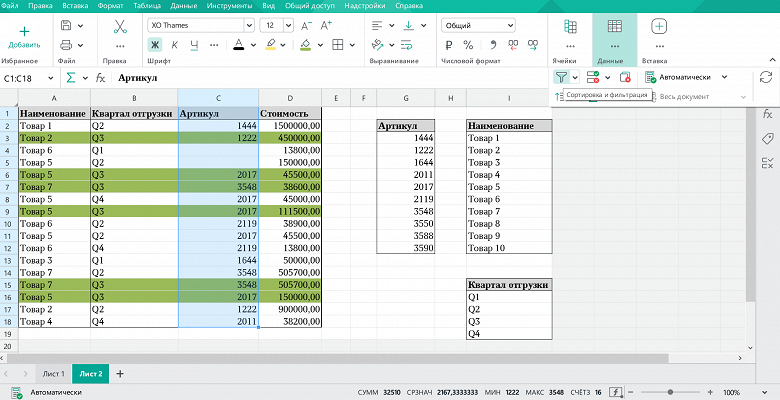Toggle wrap text option
Viewport: 780px width, 400px height.
pyautogui.click(x=406, y=45)
